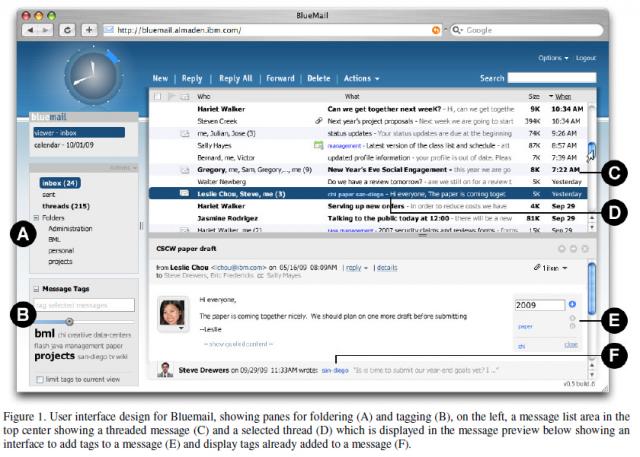
Task: Click the close link in tag popup
Action: [571, 345]
